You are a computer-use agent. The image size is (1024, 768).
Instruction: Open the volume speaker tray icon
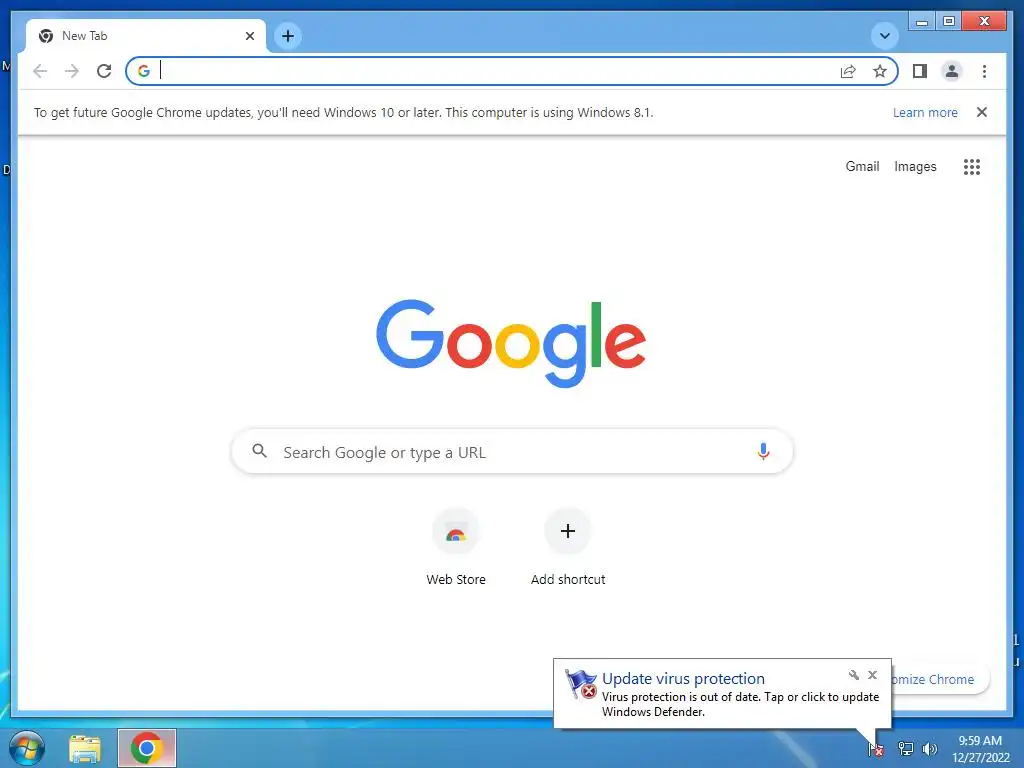(x=929, y=749)
